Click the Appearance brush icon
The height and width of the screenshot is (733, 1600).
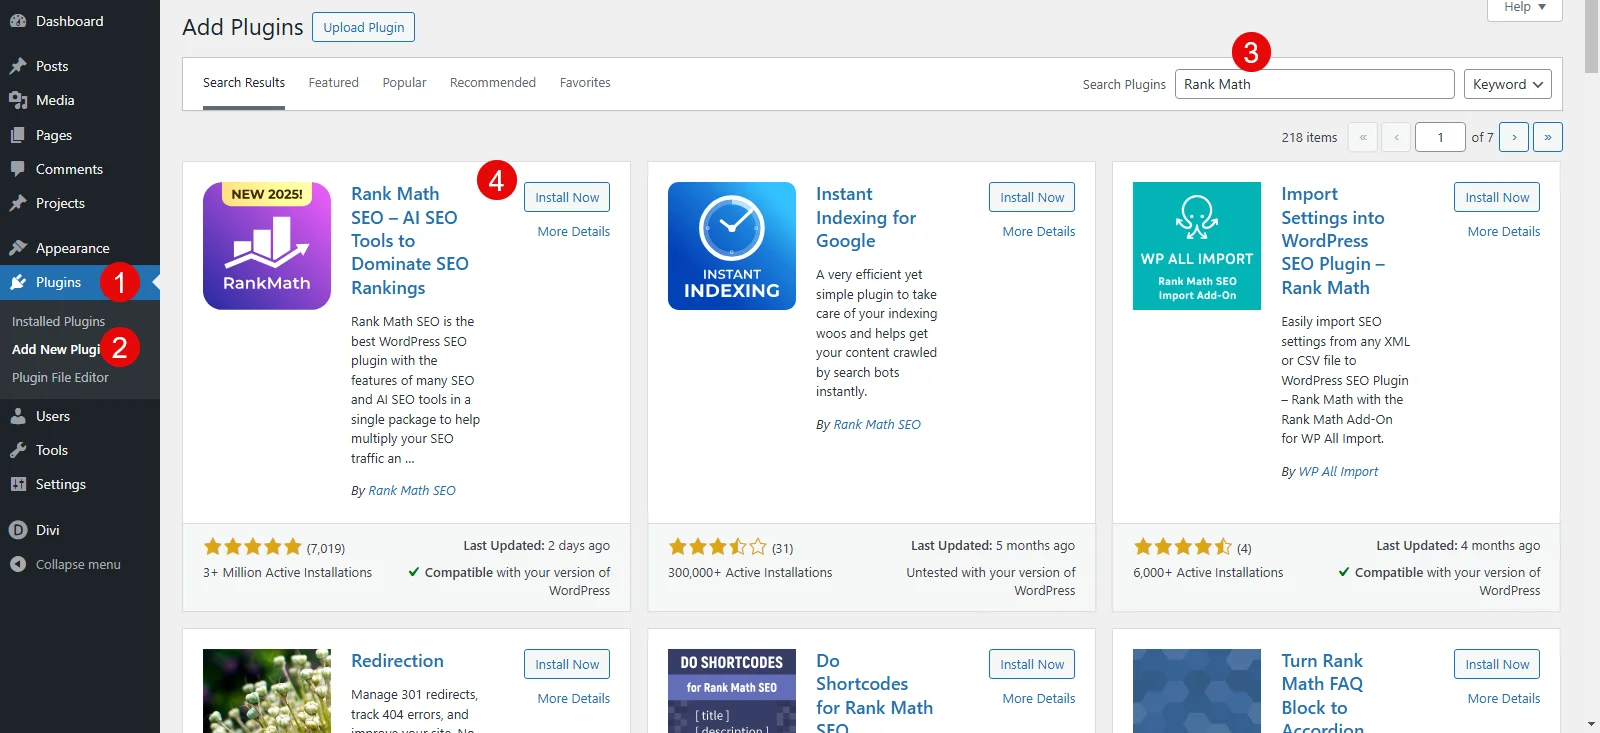[18, 248]
